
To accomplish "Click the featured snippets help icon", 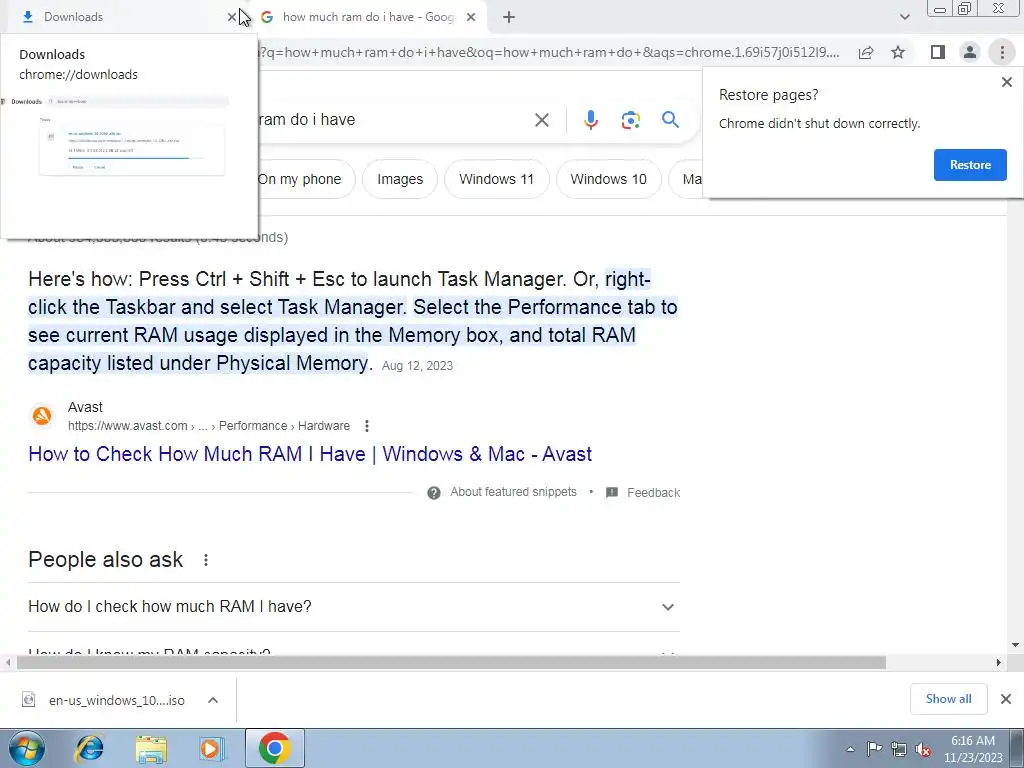I will coord(434,493).
